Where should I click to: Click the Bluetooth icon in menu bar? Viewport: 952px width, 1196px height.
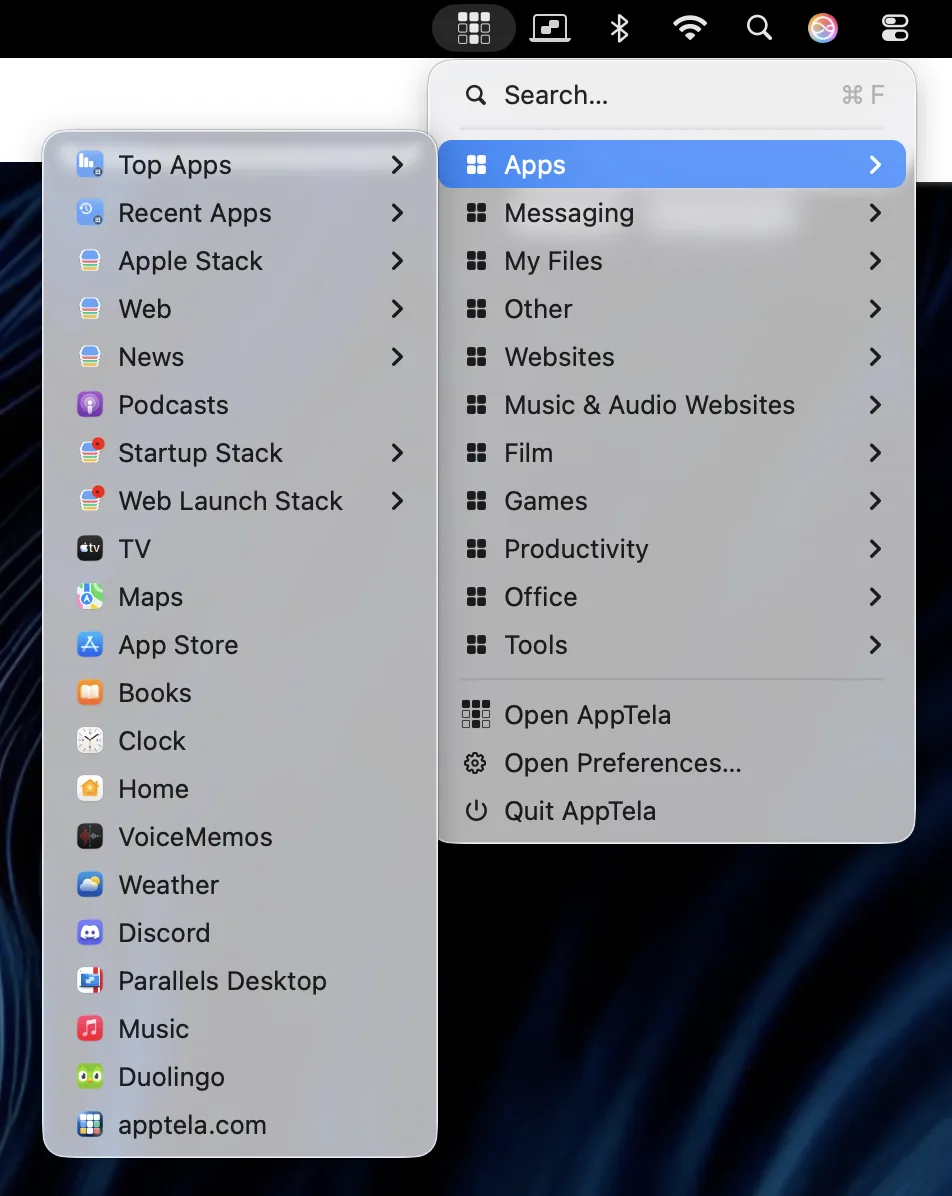[x=619, y=28]
